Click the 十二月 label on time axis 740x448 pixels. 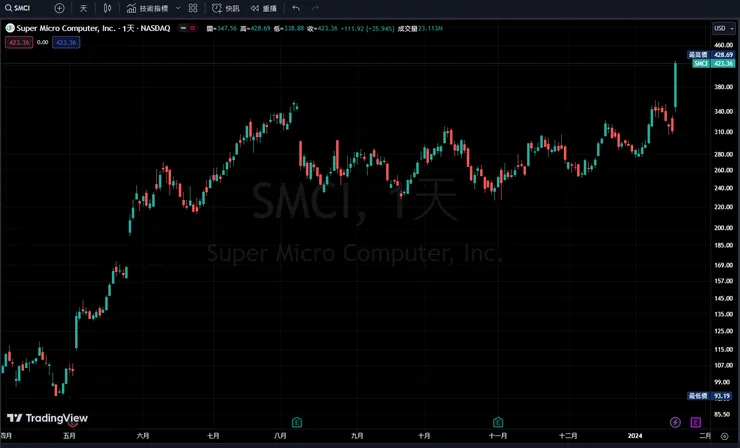(x=568, y=436)
